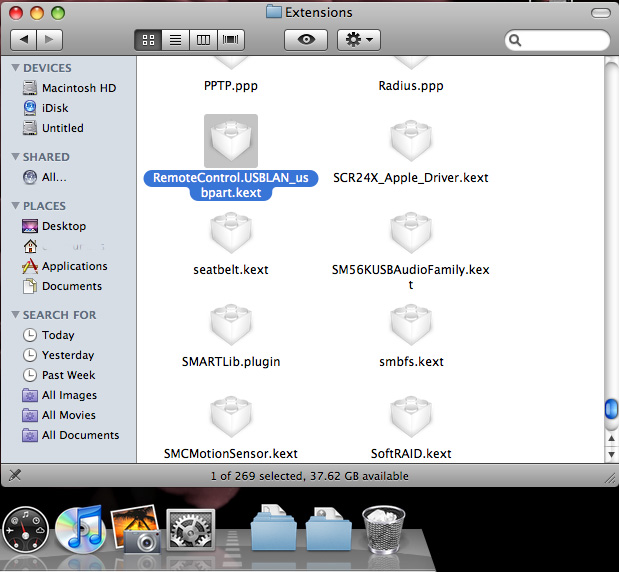Click the PPTP.ppp file name
The width and height of the screenshot is (619, 572).
[x=231, y=86]
